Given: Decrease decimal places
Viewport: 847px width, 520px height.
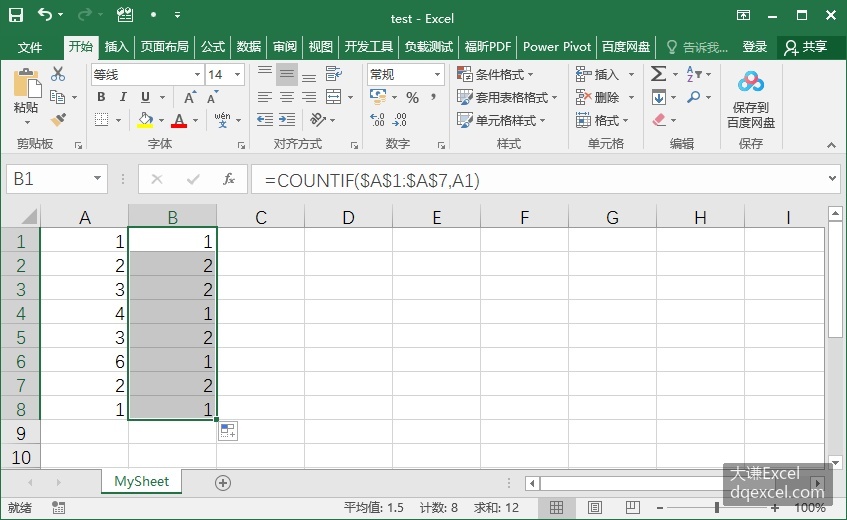Looking at the screenshot, I should (x=400, y=120).
